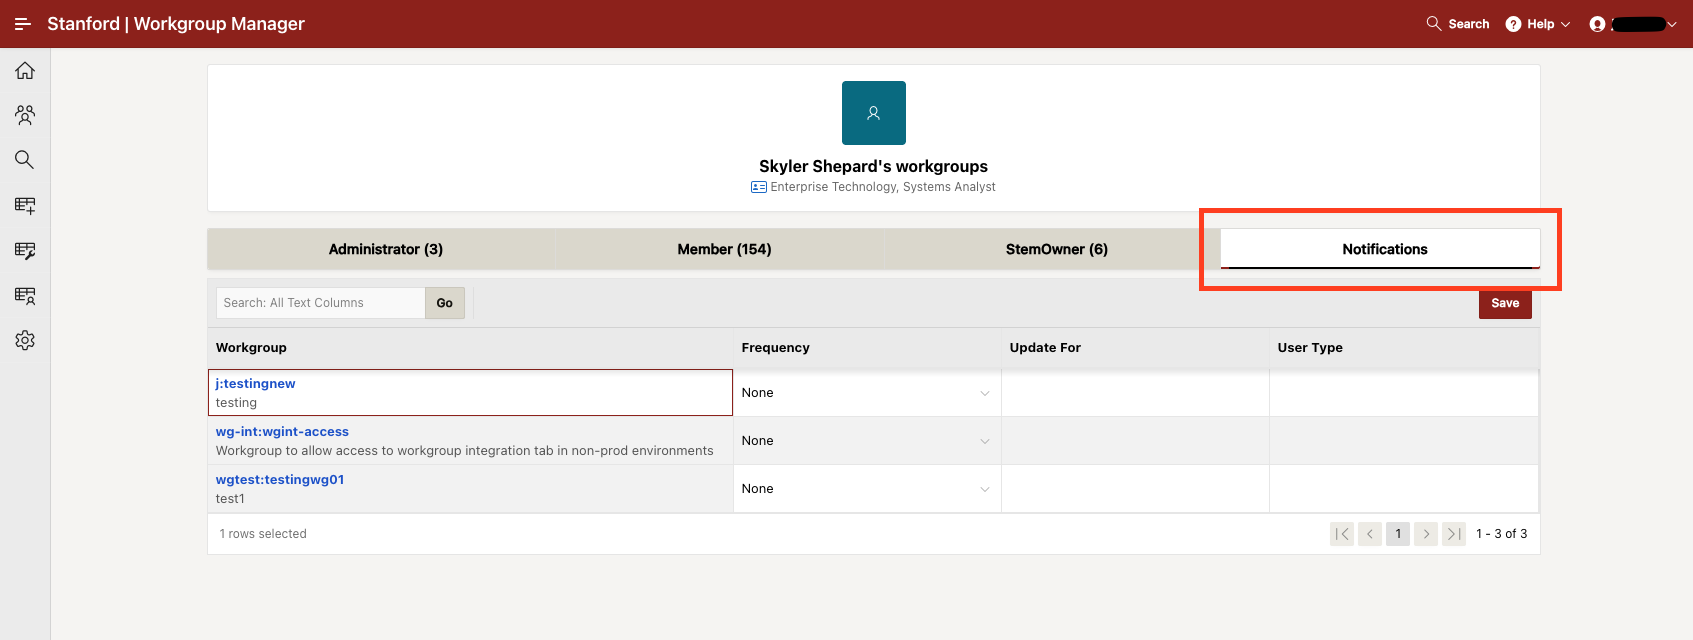Click the Go search button
Screen dimensions: 1693x640
(445, 303)
